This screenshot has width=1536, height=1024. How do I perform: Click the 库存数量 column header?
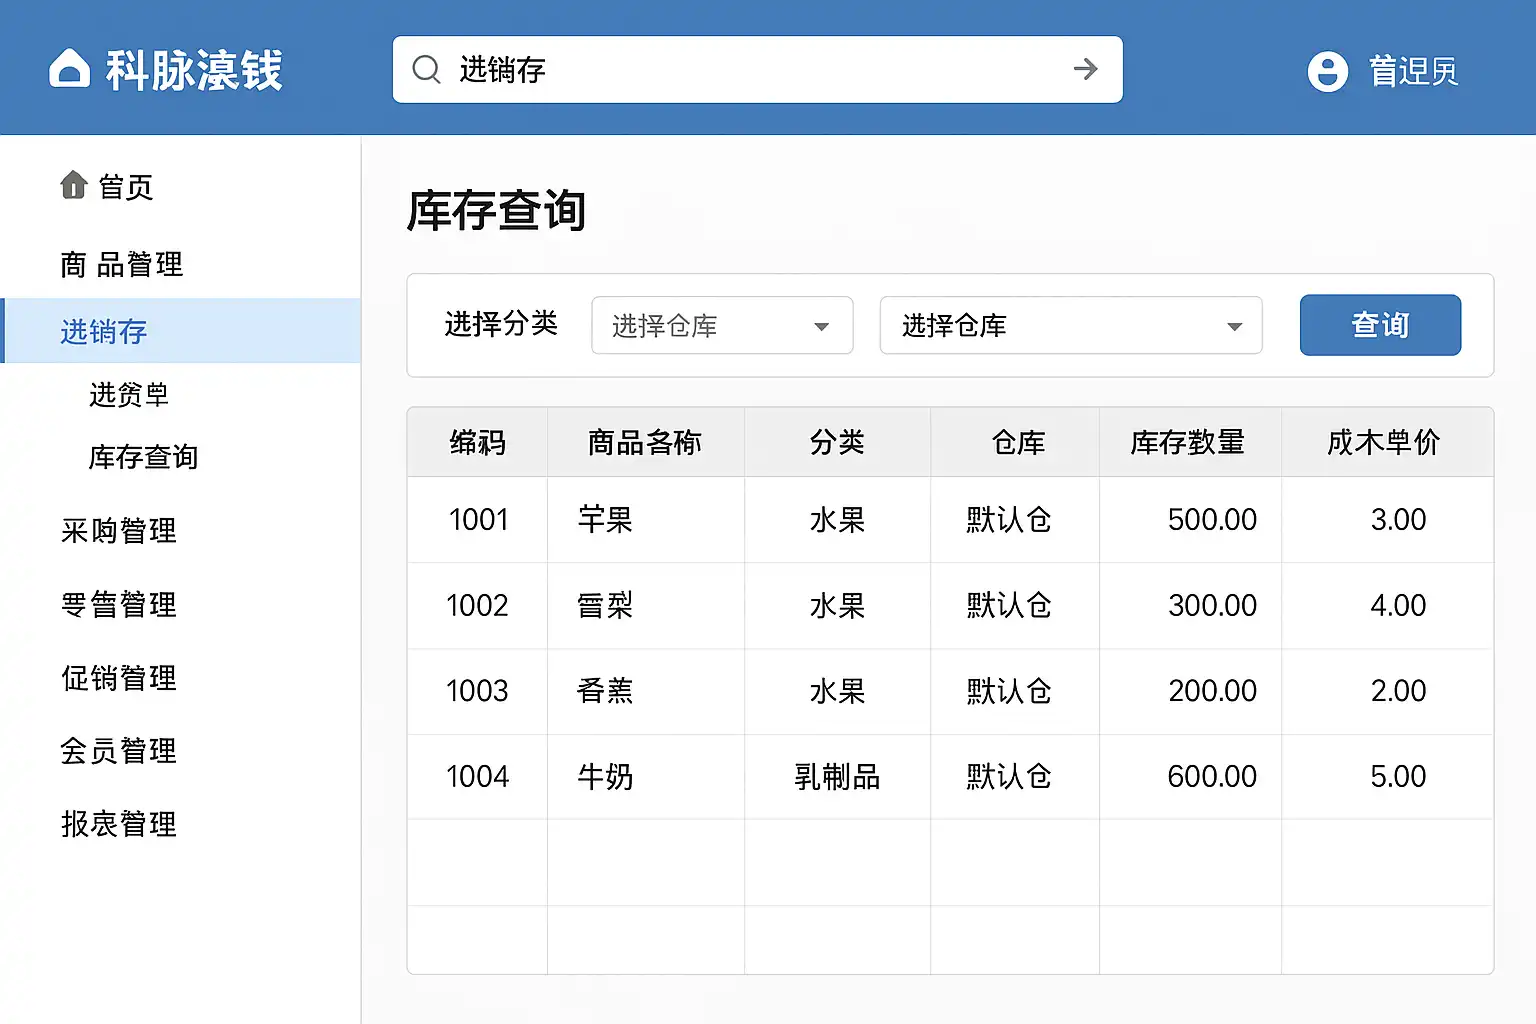[x=1187, y=442]
